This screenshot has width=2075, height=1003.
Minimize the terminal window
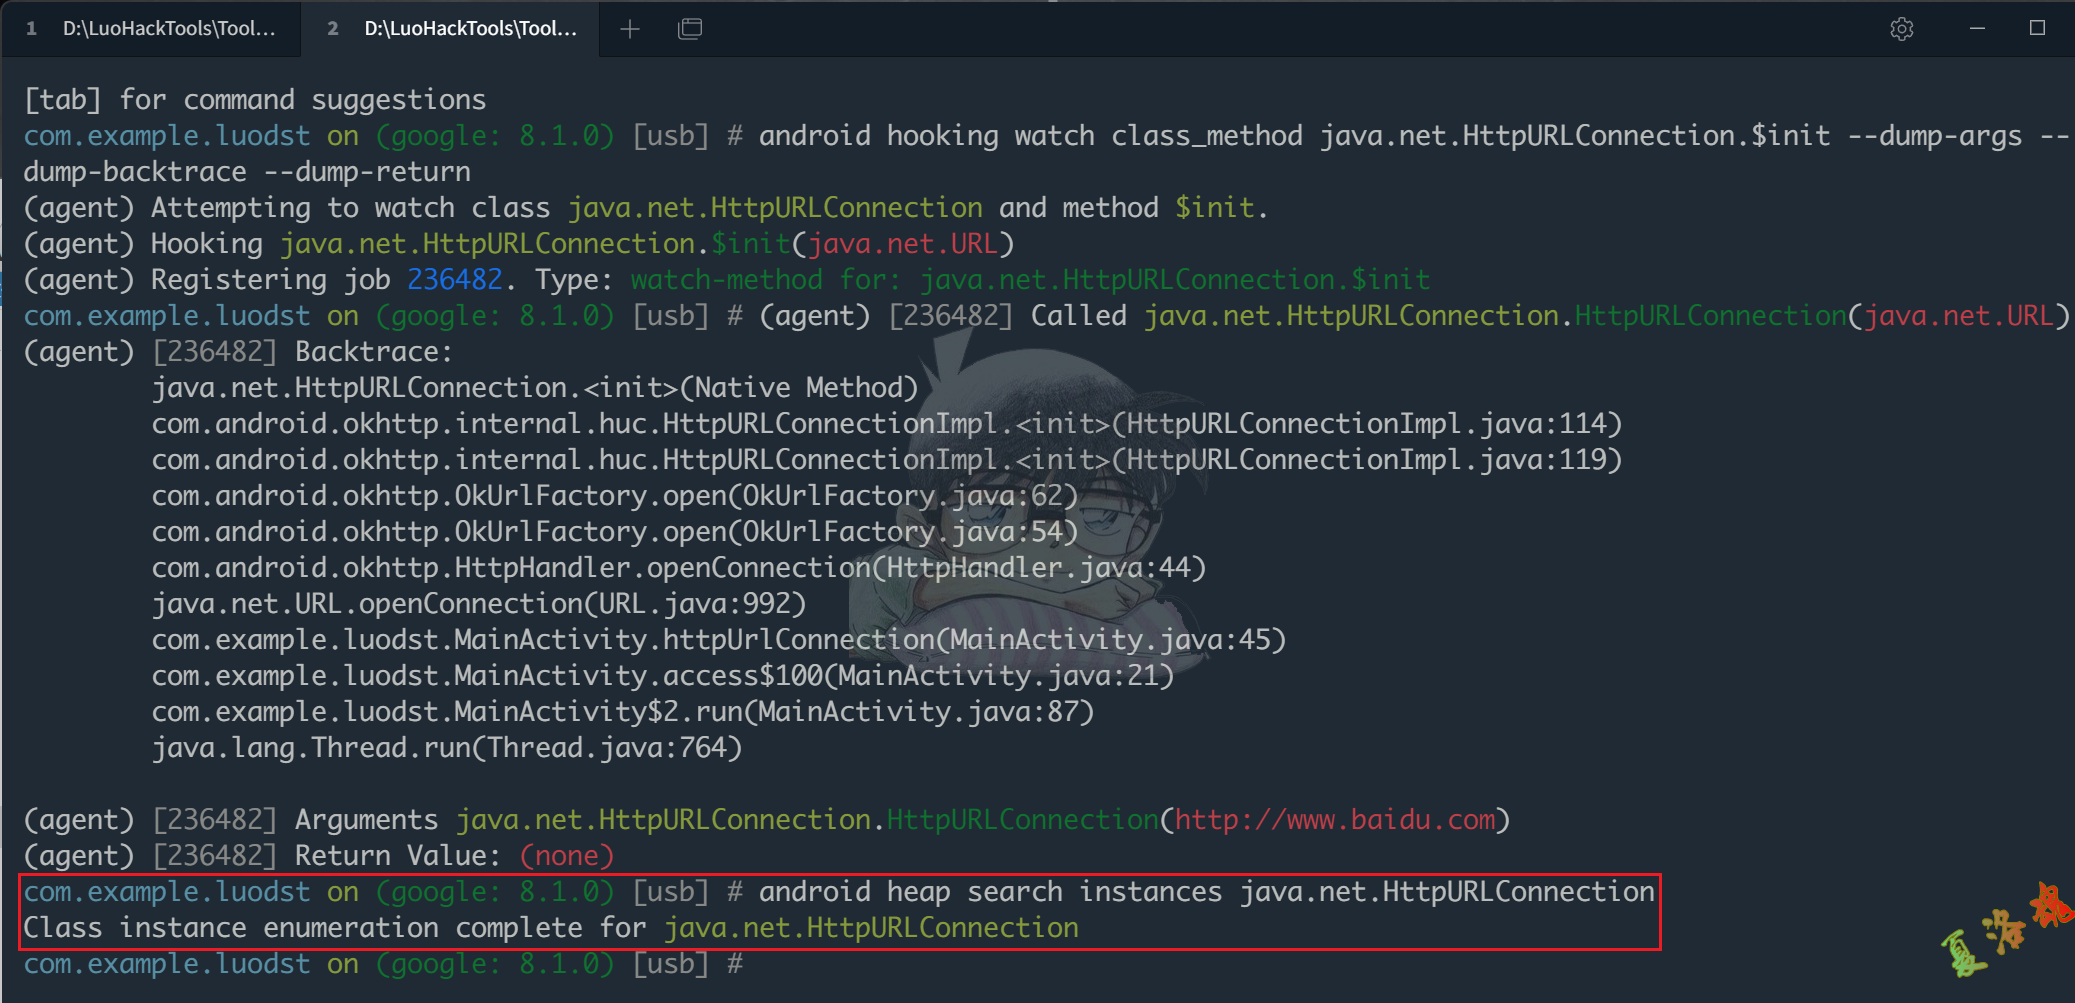click(x=1977, y=29)
